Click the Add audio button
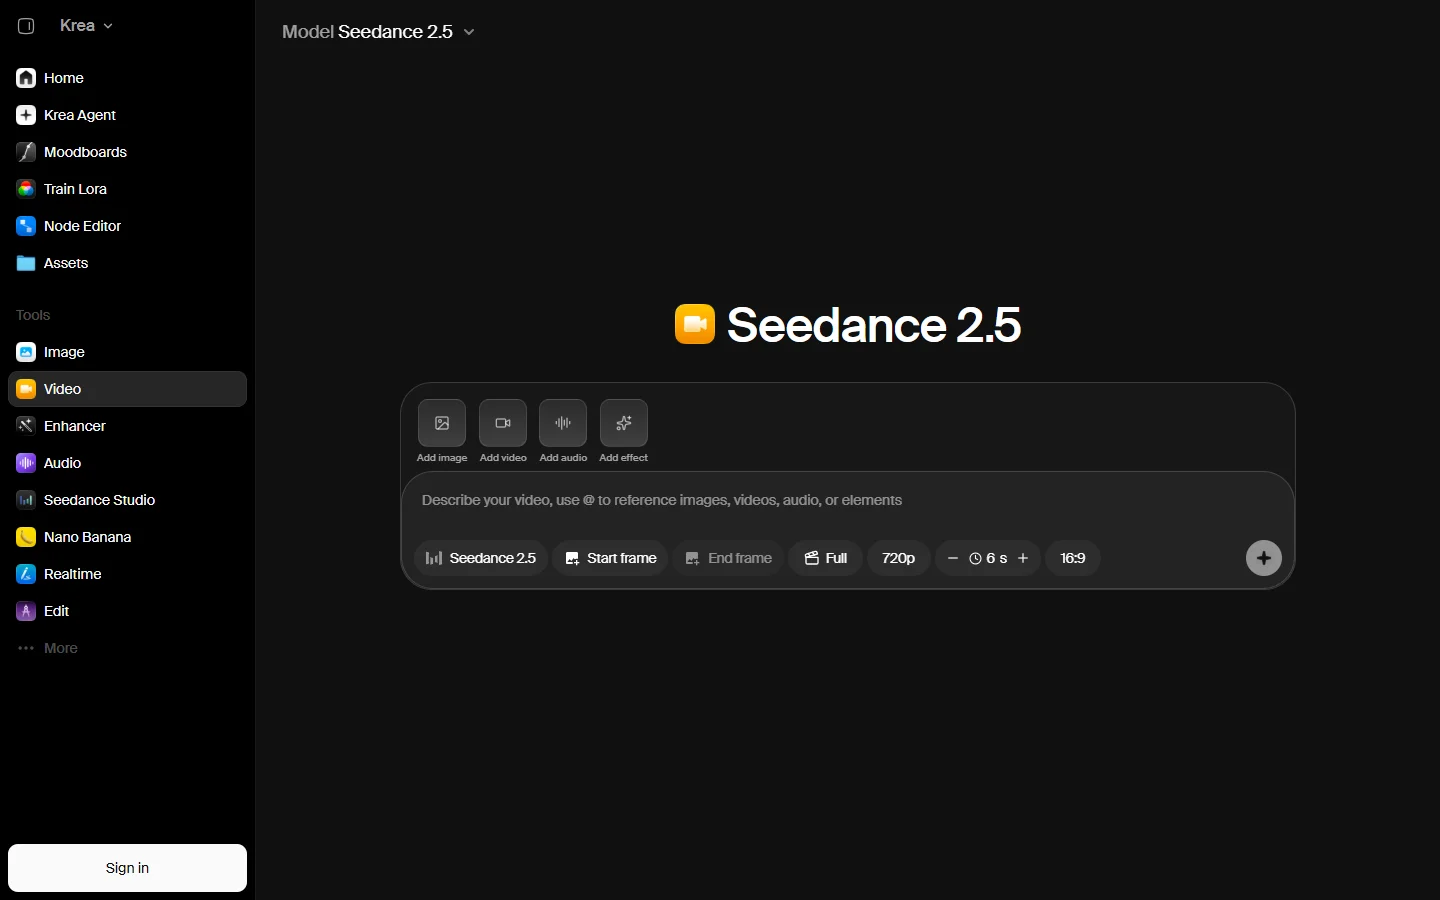1440x900 pixels. (563, 423)
